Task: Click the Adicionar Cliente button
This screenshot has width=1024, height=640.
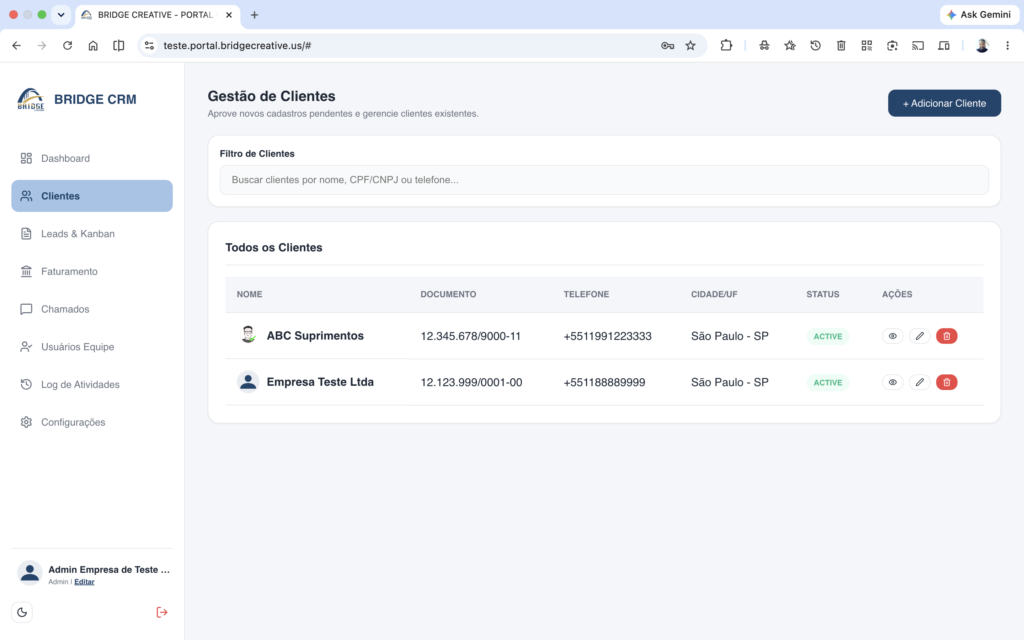Action: point(944,103)
